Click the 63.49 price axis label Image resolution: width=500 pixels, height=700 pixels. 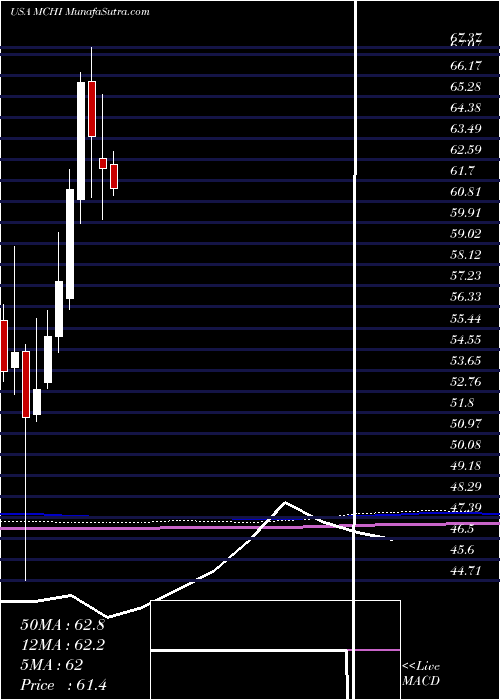[x=466, y=129]
